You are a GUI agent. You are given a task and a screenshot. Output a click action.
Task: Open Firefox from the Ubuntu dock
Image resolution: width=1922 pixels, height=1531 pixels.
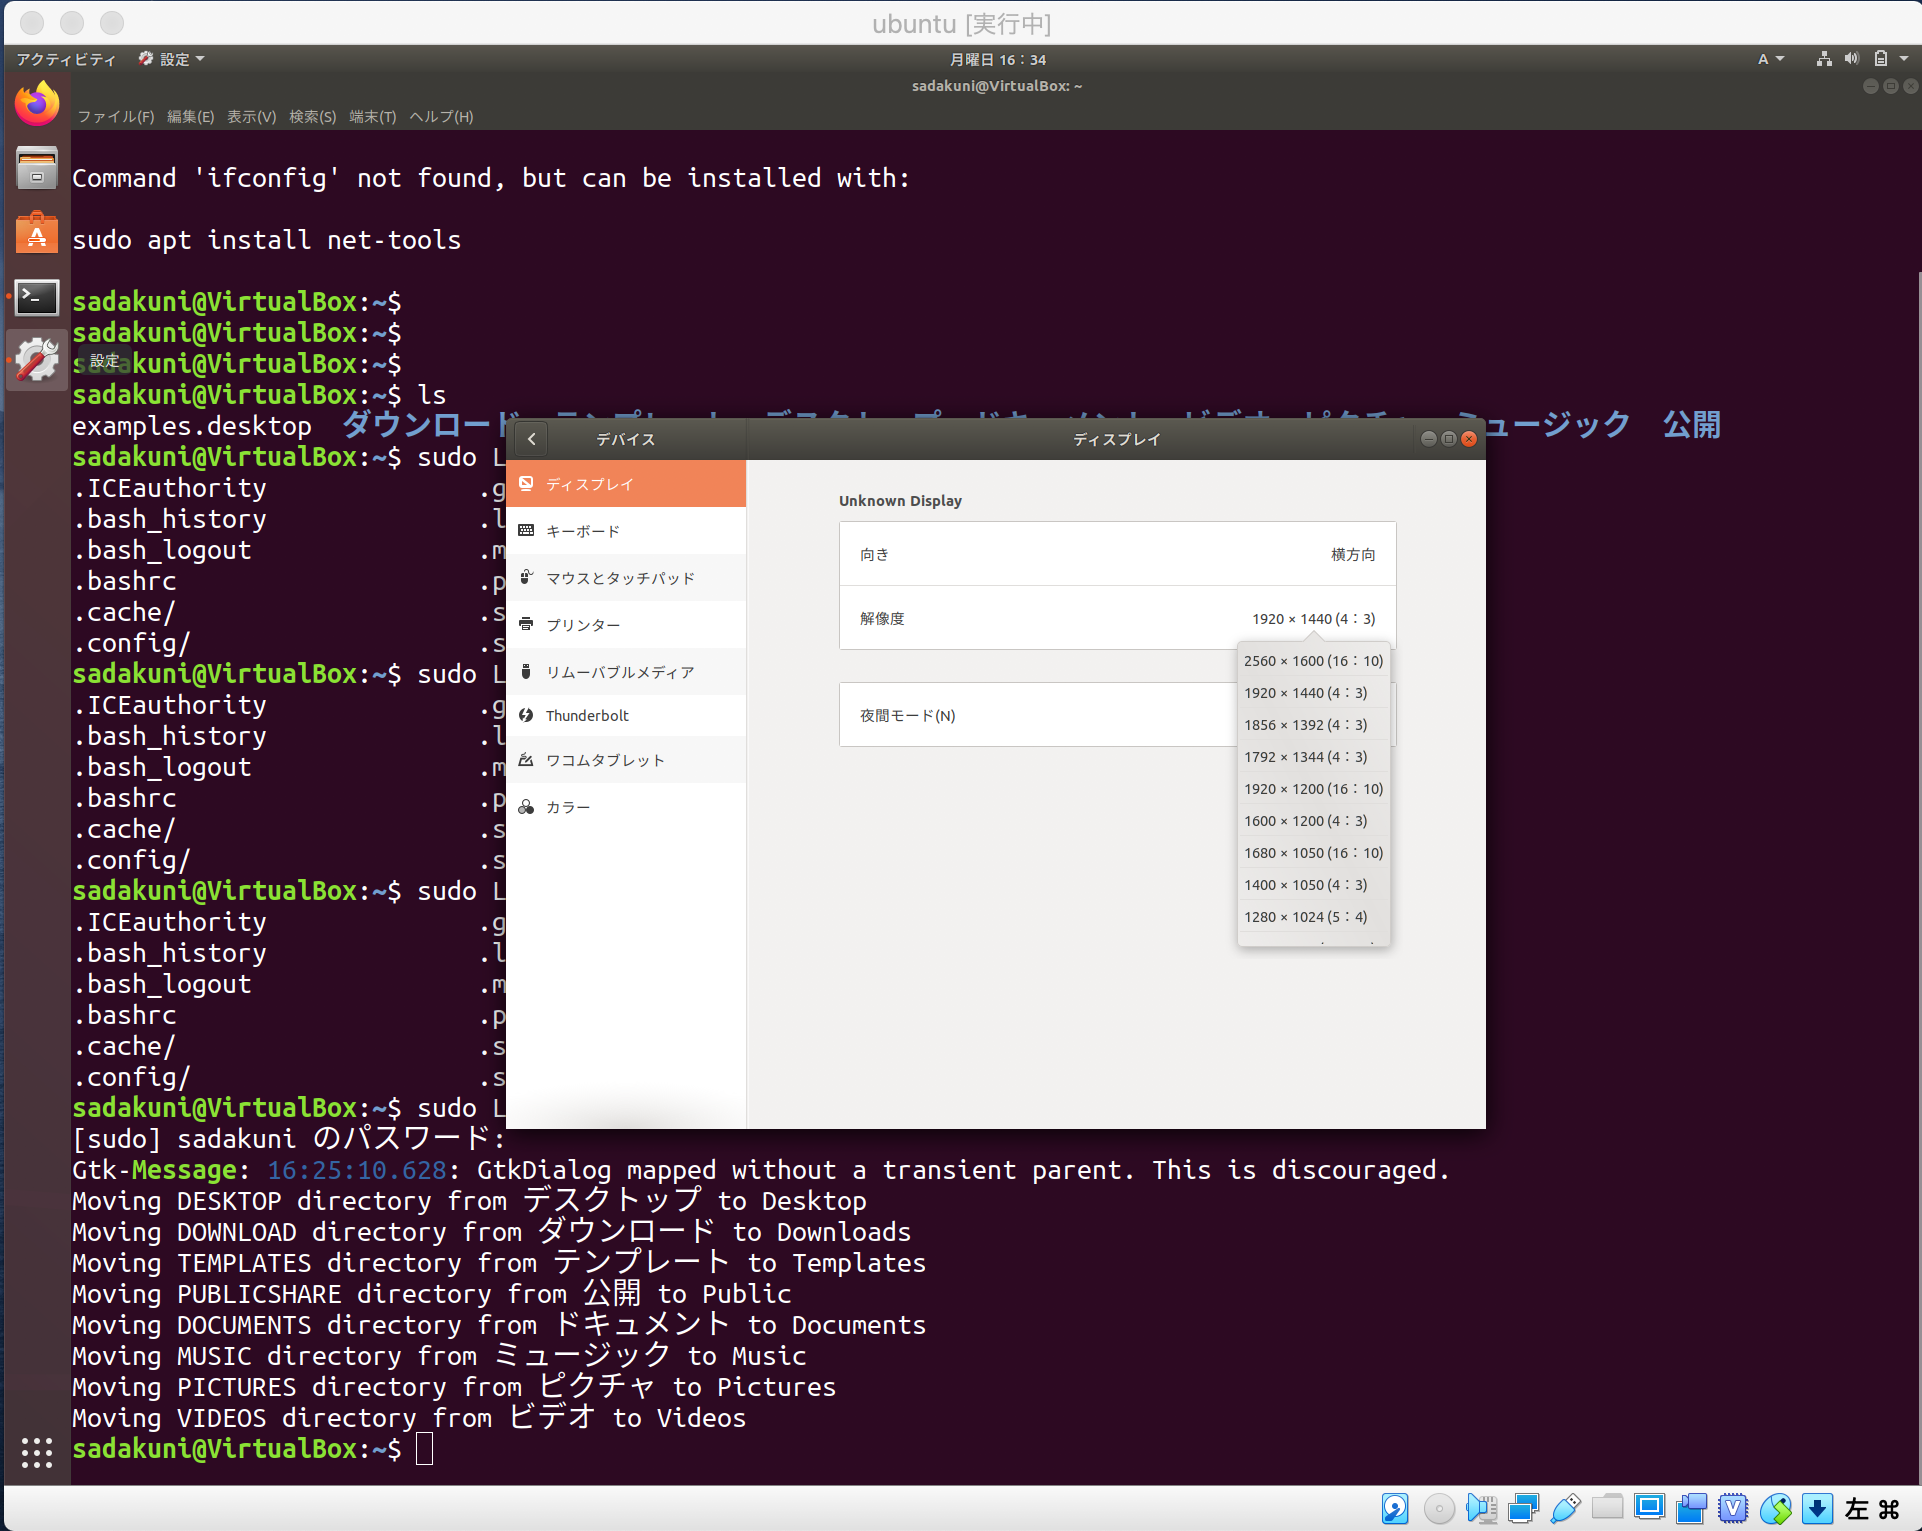pyautogui.click(x=37, y=104)
